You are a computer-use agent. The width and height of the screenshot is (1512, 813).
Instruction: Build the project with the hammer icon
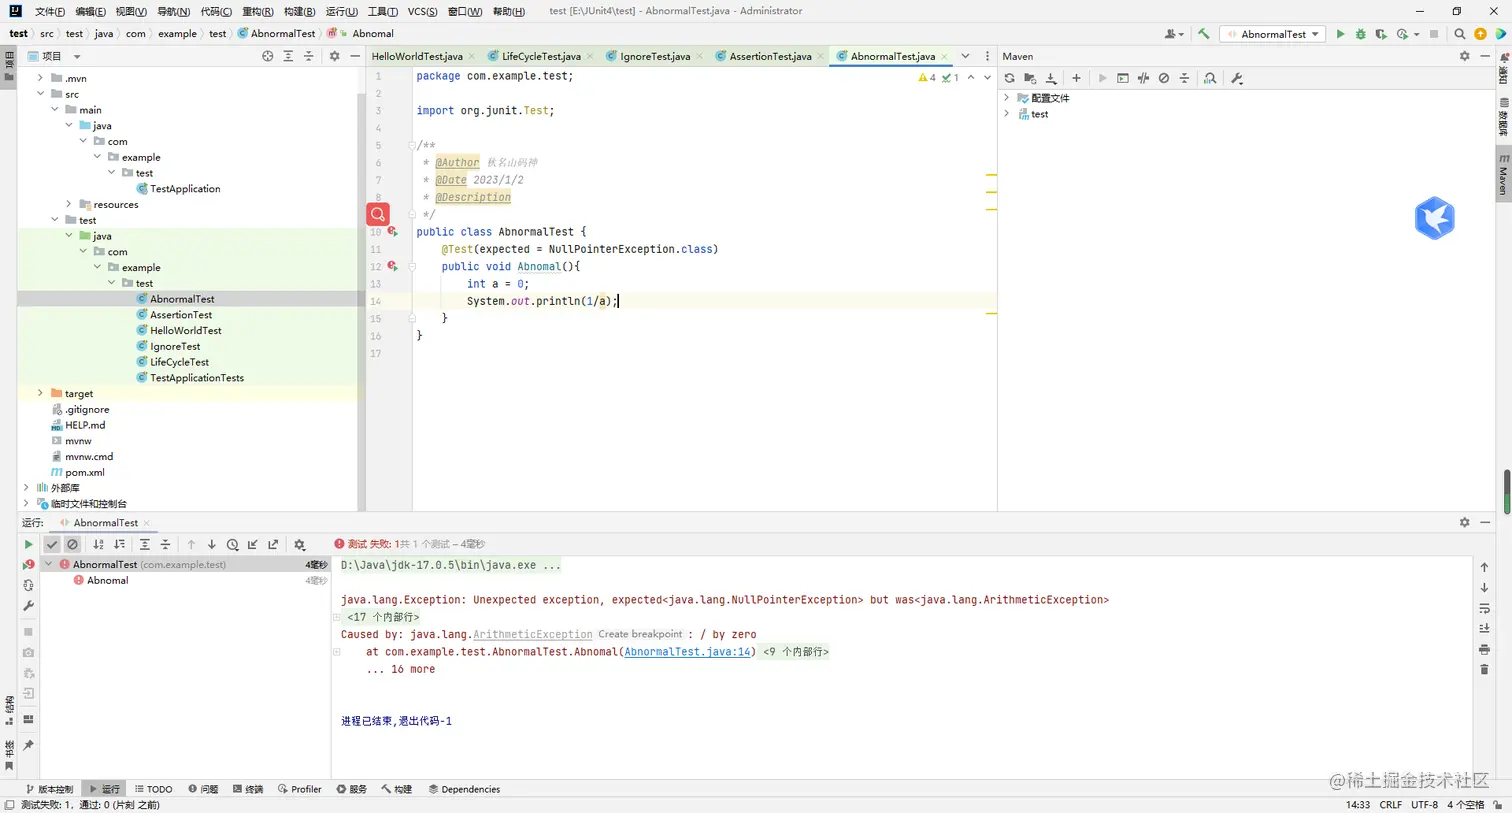point(1203,34)
